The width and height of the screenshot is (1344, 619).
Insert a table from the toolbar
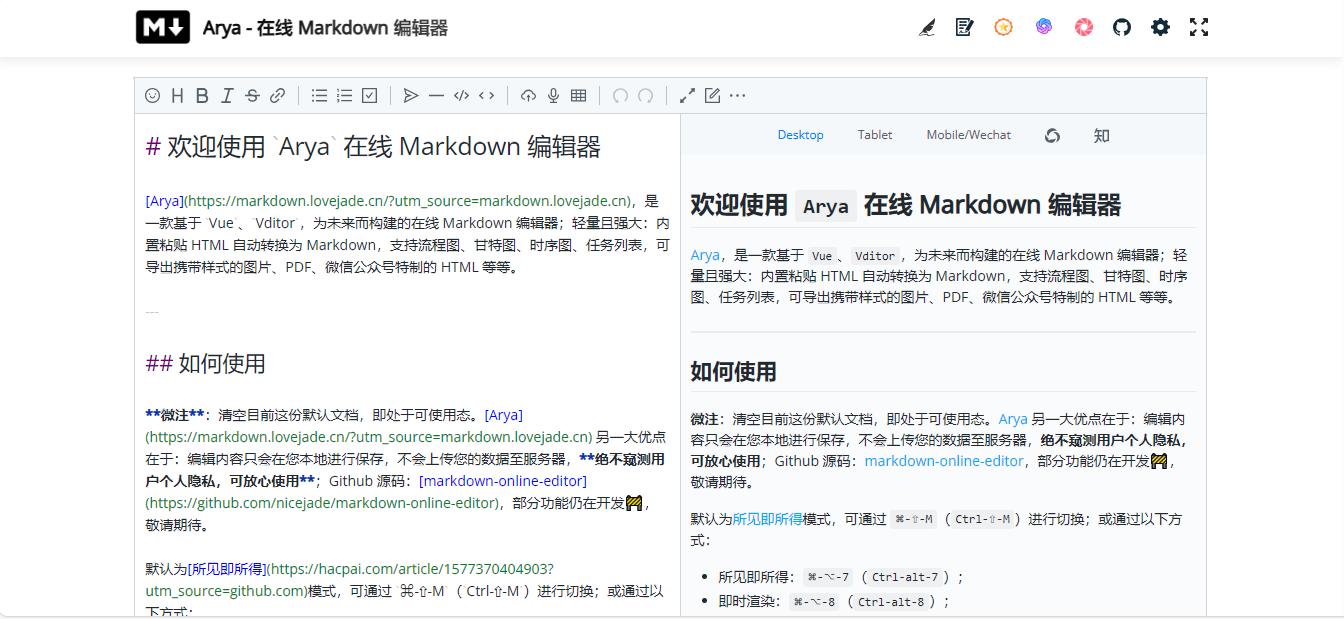(x=579, y=95)
